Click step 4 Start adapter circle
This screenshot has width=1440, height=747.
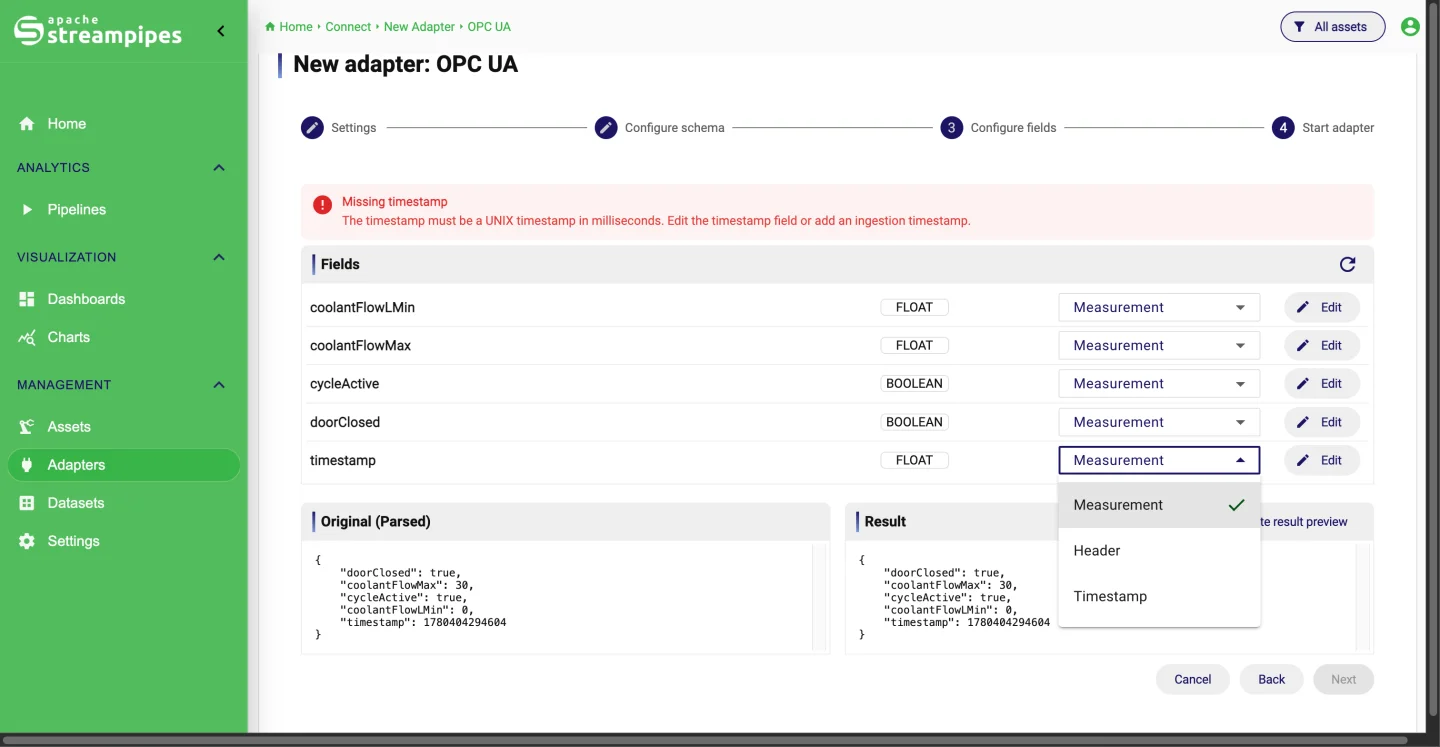click(1283, 128)
